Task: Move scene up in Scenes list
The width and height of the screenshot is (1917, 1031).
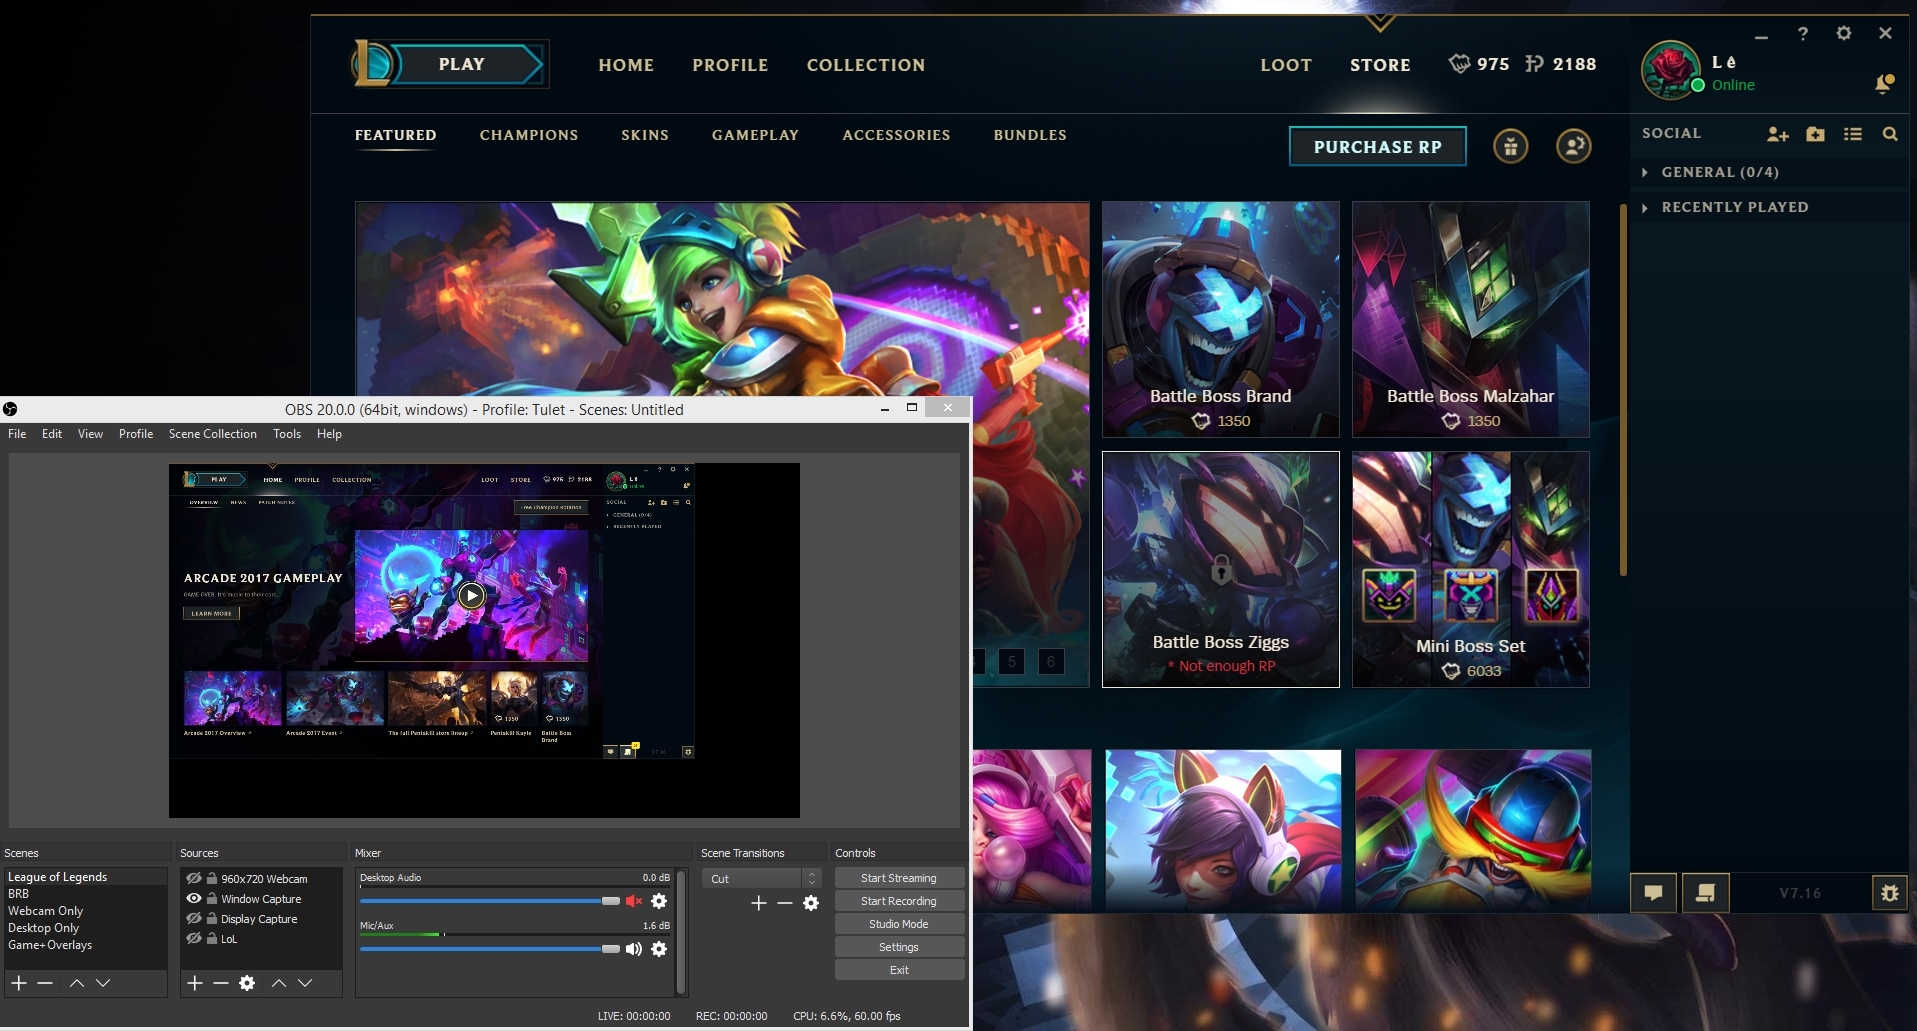Action: [x=77, y=983]
